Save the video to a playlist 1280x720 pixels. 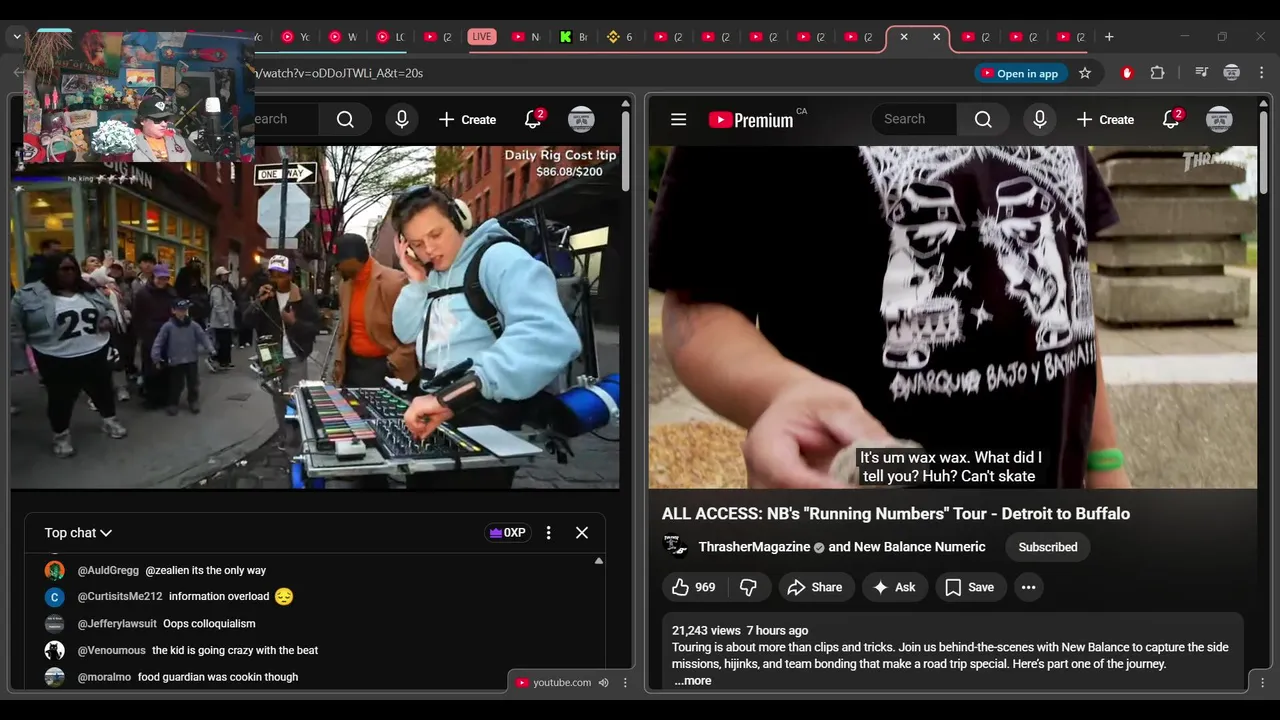tap(970, 587)
